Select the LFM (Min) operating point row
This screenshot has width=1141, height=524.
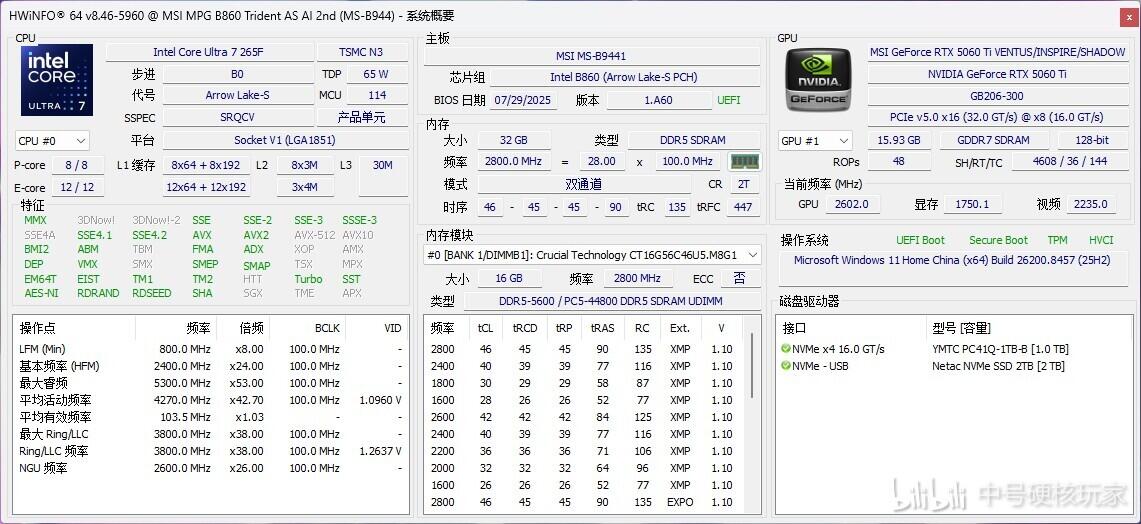tap(211, 349)
